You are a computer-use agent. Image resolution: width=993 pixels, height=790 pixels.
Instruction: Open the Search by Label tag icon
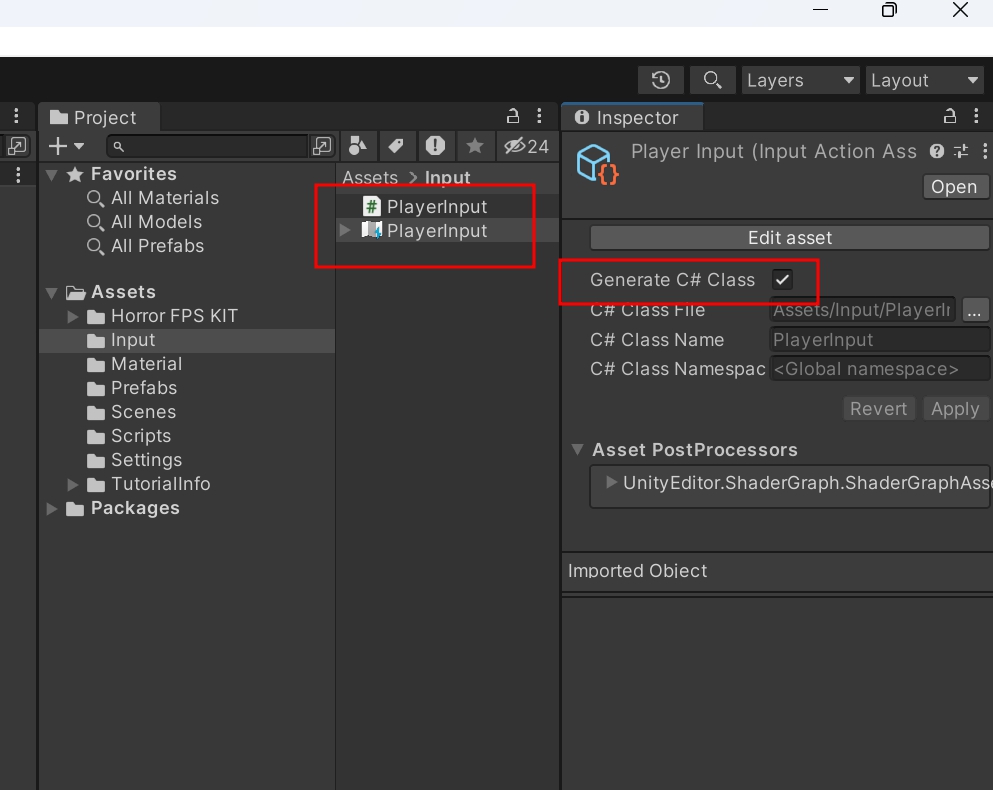396,146
